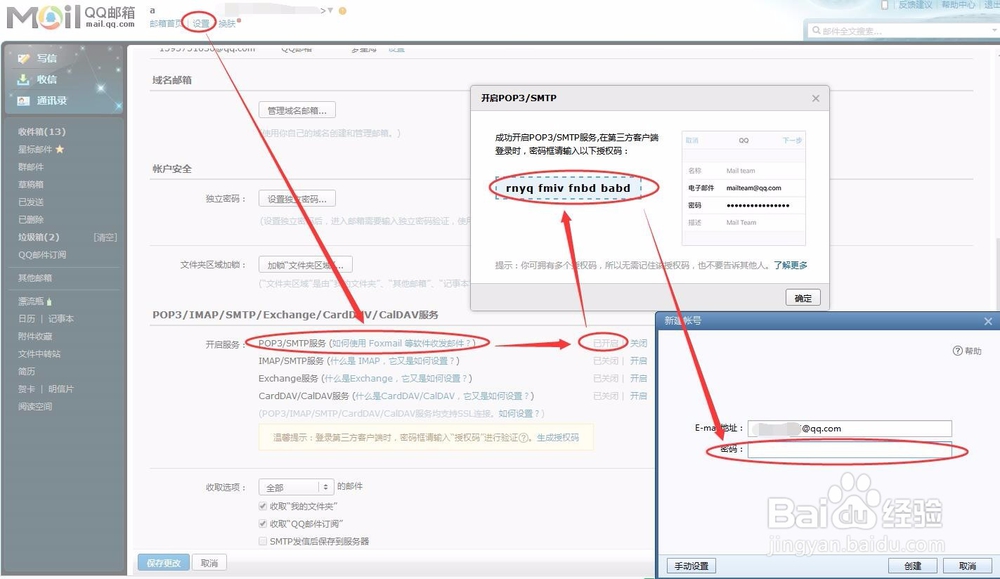Image resolution: width=1000 pixels, height=579 pixels.
Task: Turn on CardDAV/CalDAV service via 开启
Action: (638, 396)
